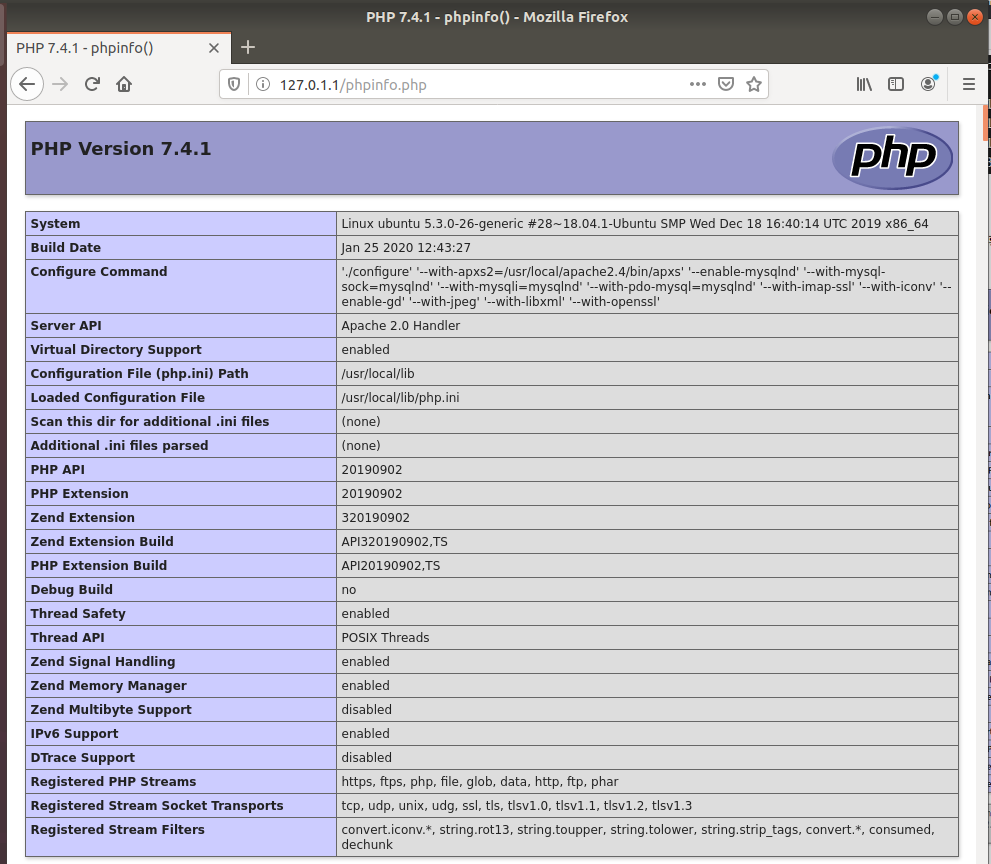Show site information icon
This screenshot has width=991, height=864.
(263, 84)
